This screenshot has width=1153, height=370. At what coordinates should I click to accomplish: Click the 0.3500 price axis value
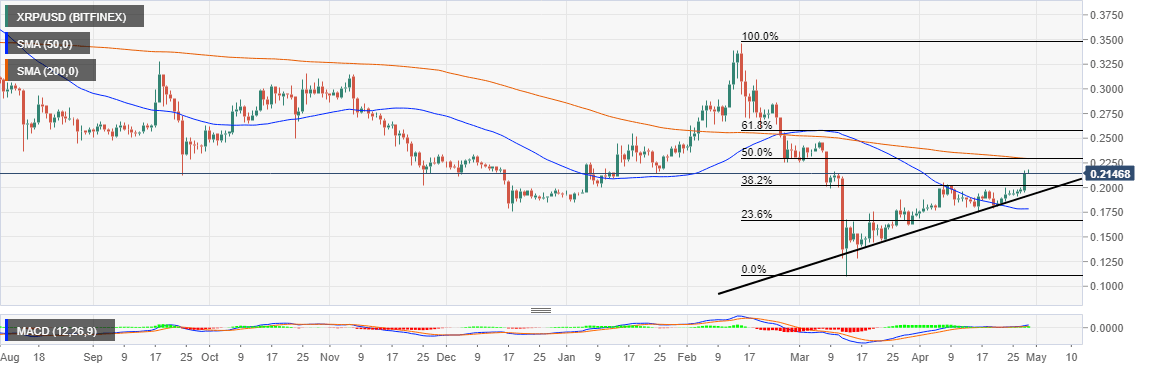pos(1108,40)
